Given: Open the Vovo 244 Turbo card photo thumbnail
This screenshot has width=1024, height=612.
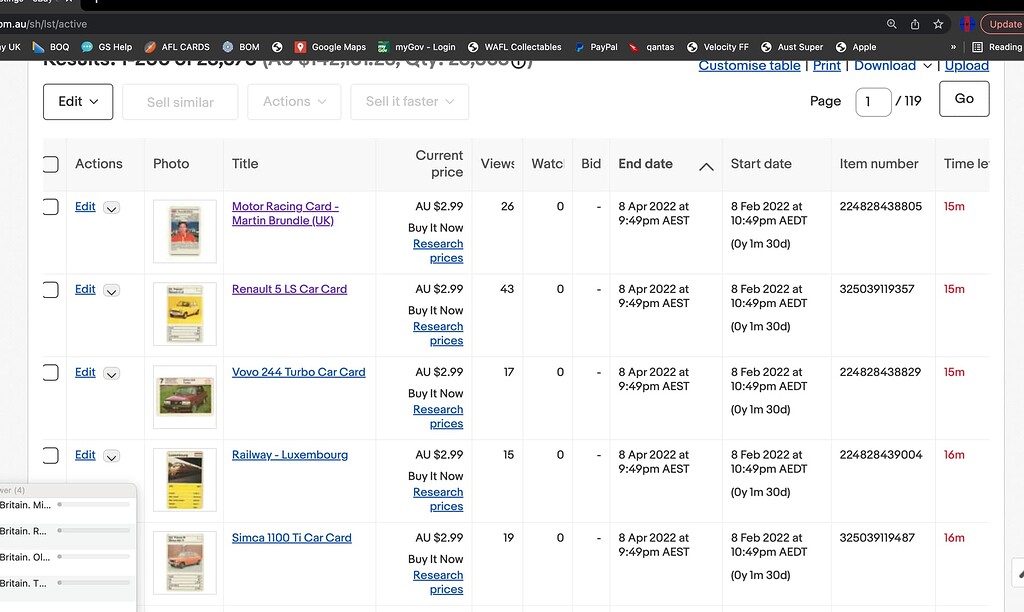Looking at the screenshot, I should (x=185, y=397).
